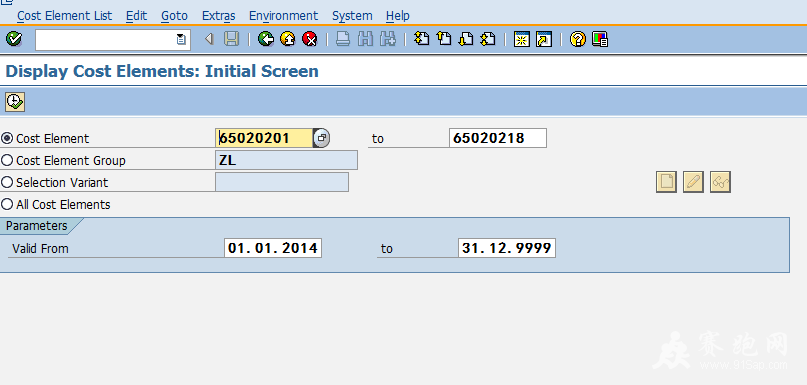Click the green Back arrow icon
Image resolution: width=807 pixels, height=385 pixels.
pos(266,39)
